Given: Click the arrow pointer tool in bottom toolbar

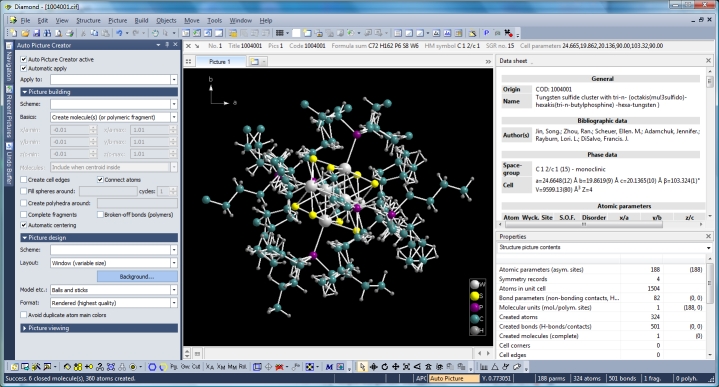Looking at the screenshot, I should (362, 367).
